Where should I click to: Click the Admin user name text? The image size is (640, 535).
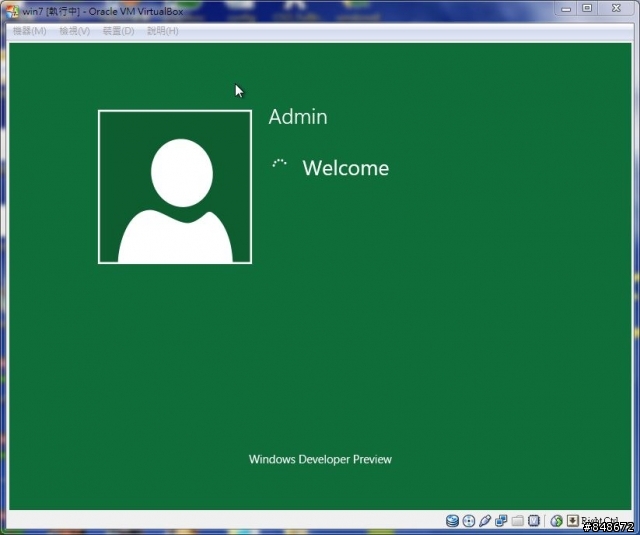point(298,117)
